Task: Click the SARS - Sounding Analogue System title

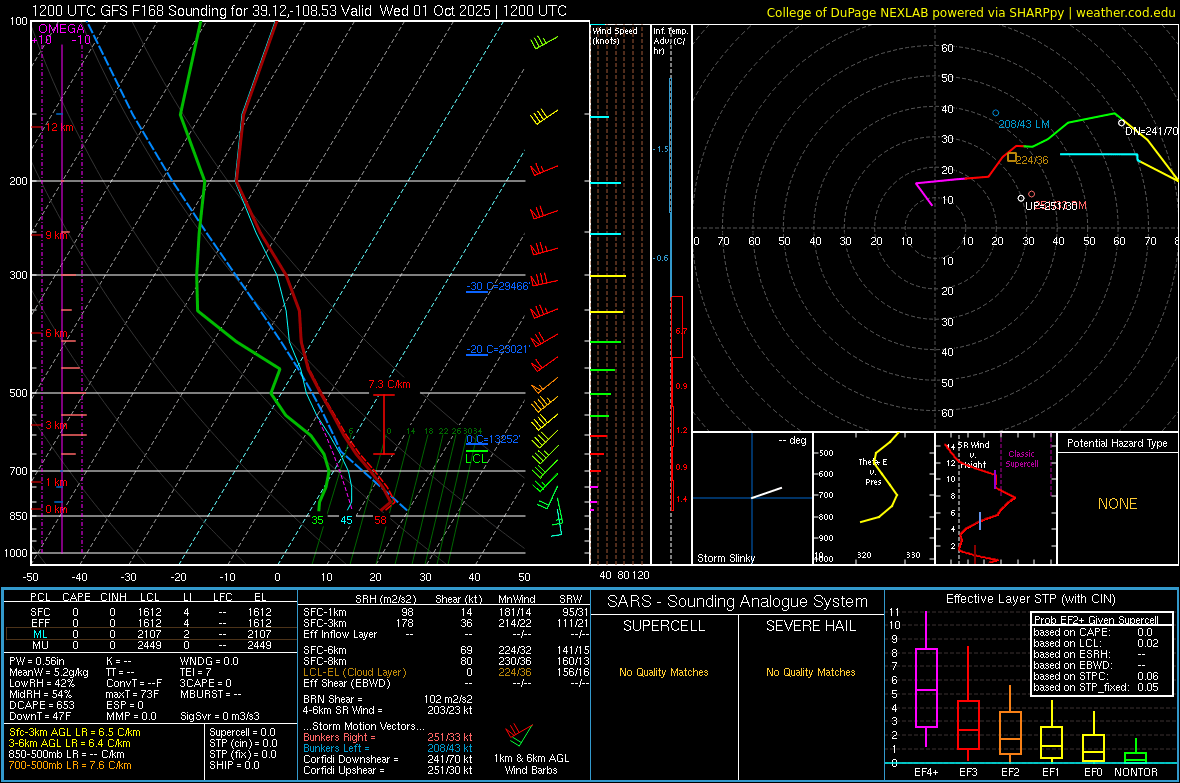Action: click(x=737, y=602)
